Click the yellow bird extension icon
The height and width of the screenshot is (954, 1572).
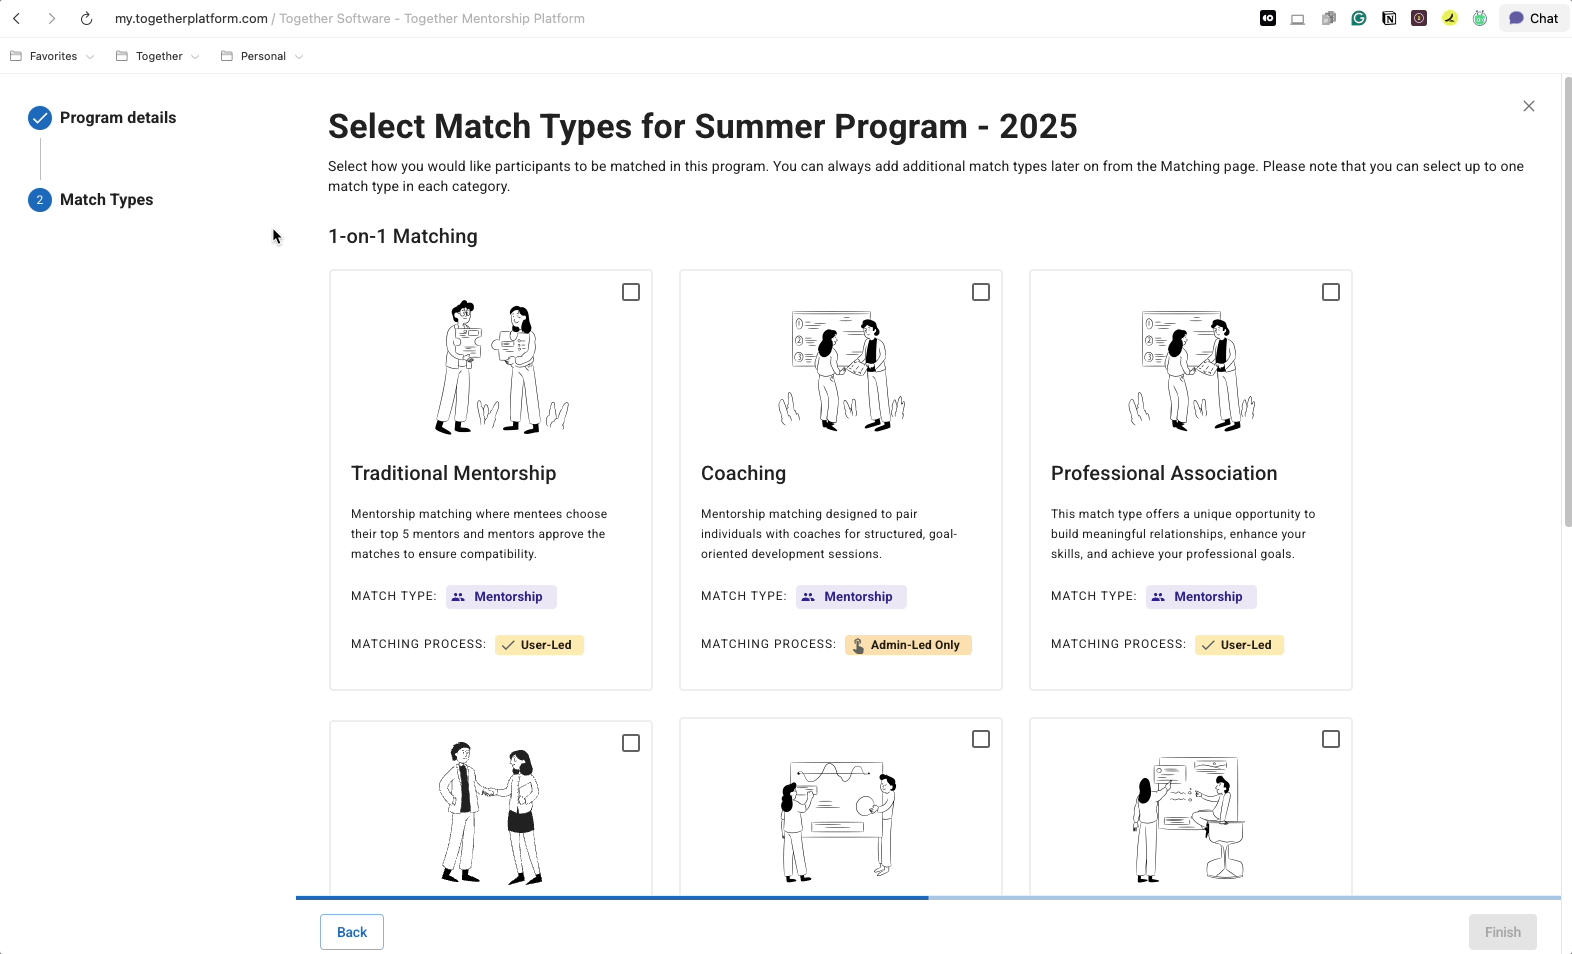[x=1450, y=18]
